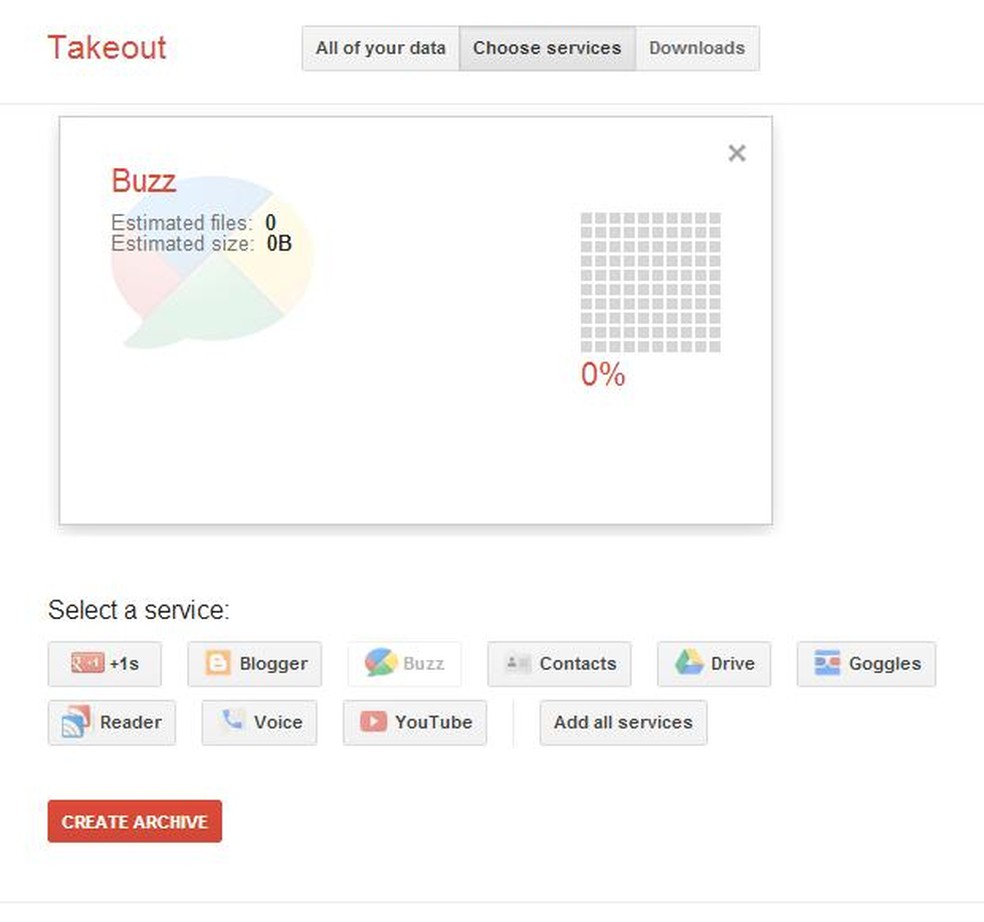984x922 pixels.
Task: Go to the Downloads tab
Action: (697, 48)
